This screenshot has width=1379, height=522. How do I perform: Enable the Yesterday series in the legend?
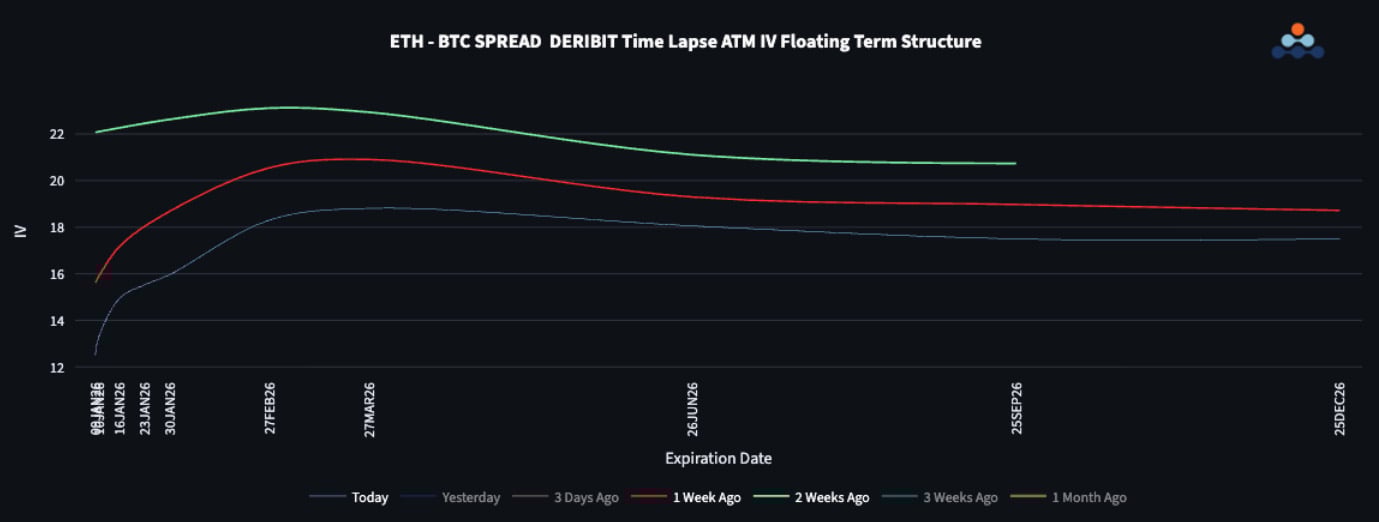point(470,497)
